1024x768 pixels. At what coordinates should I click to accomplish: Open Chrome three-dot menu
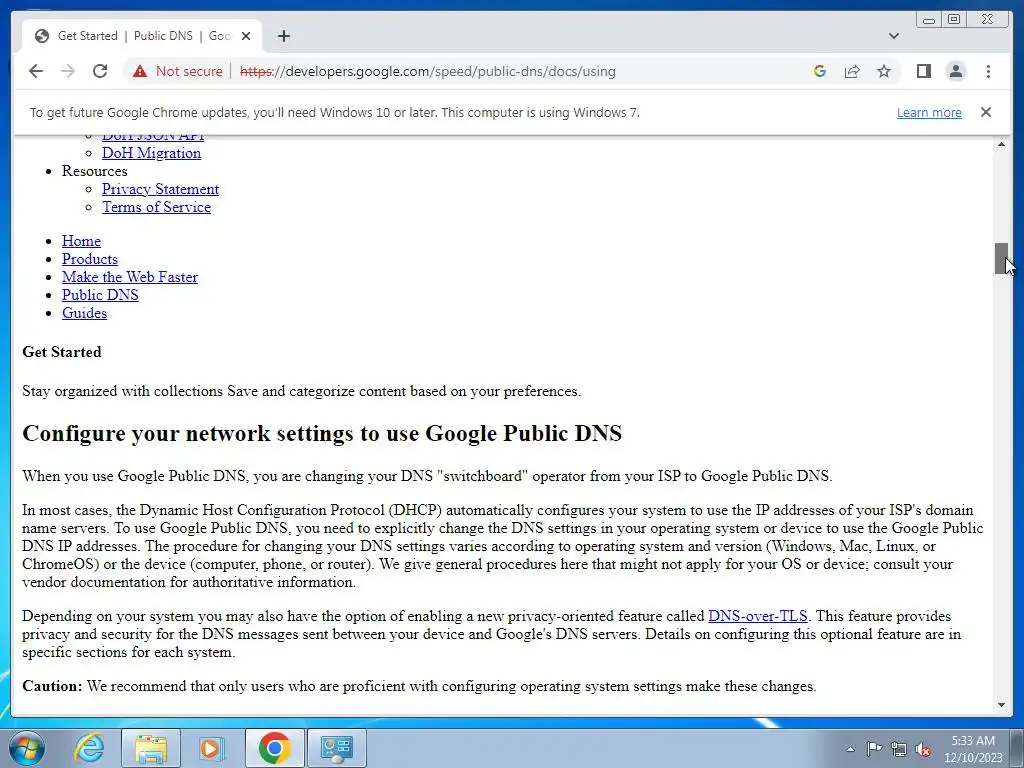pyautogui.click(x=988, y=71)
